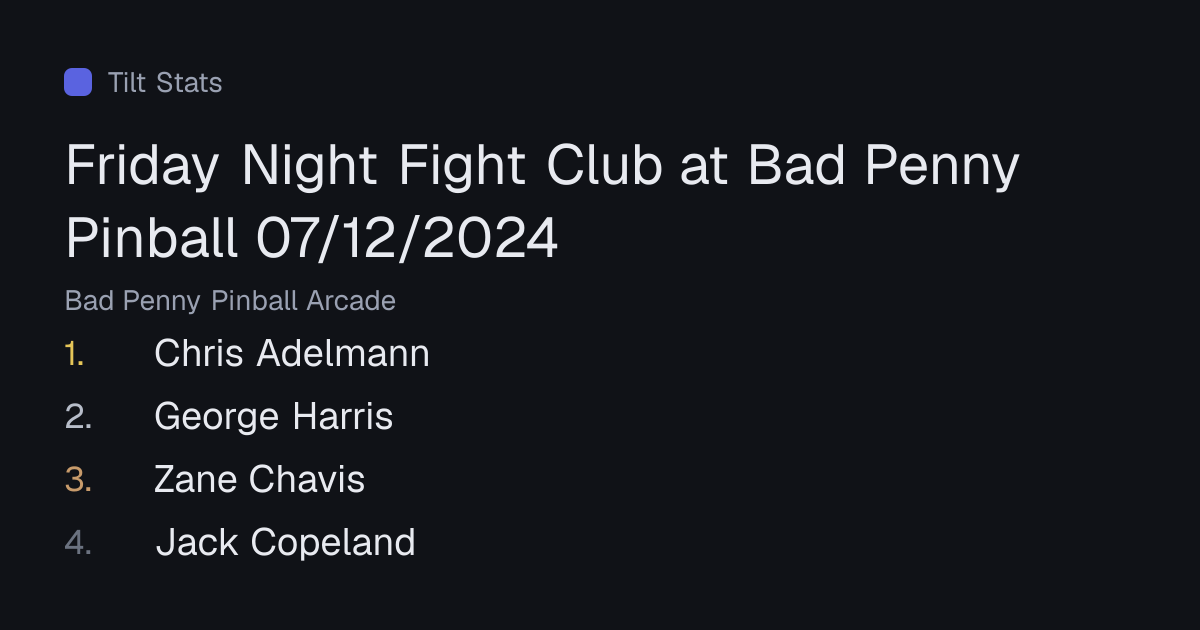The width and height of the screenshot is (1200, 630).
Task: Click the words Bad Penny in the title
Action: (x=884, y=166)
